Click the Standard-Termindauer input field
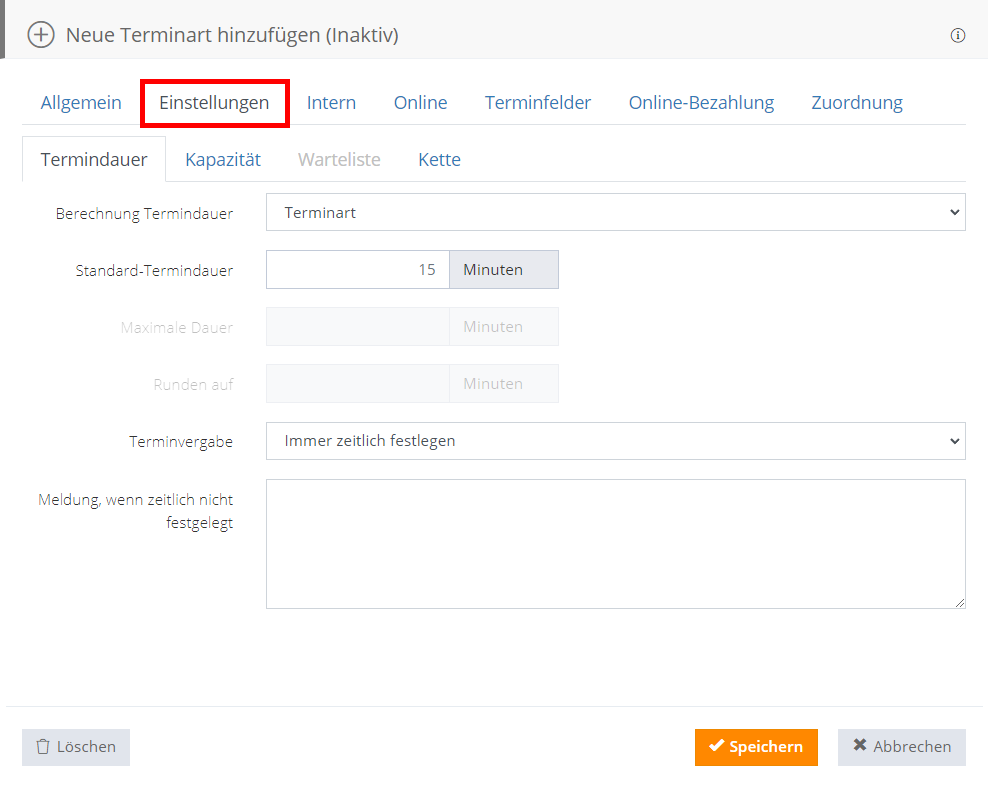 pyautogui.click(x=357, y=270)
